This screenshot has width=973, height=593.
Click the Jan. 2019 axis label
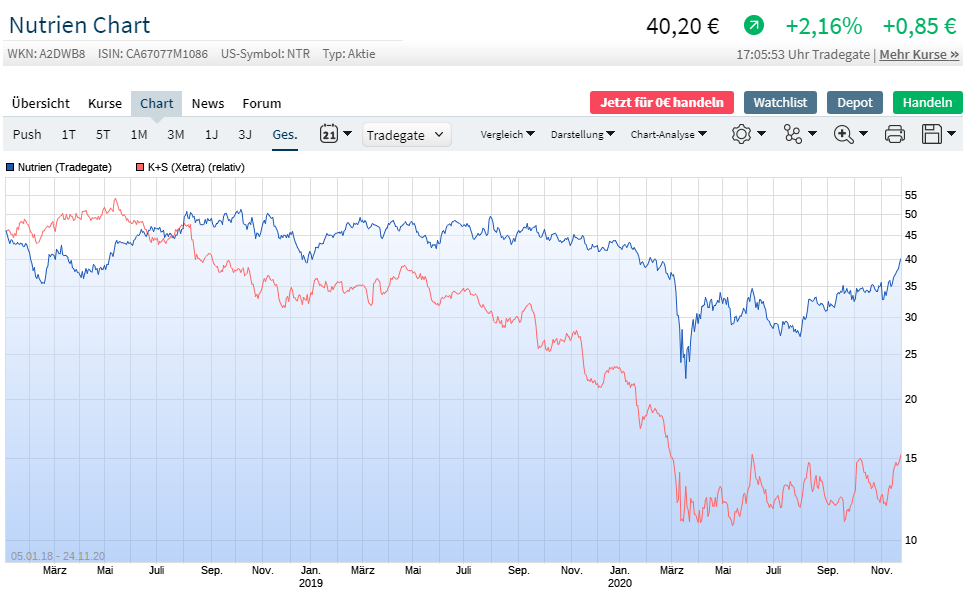[x=310, y=576]
